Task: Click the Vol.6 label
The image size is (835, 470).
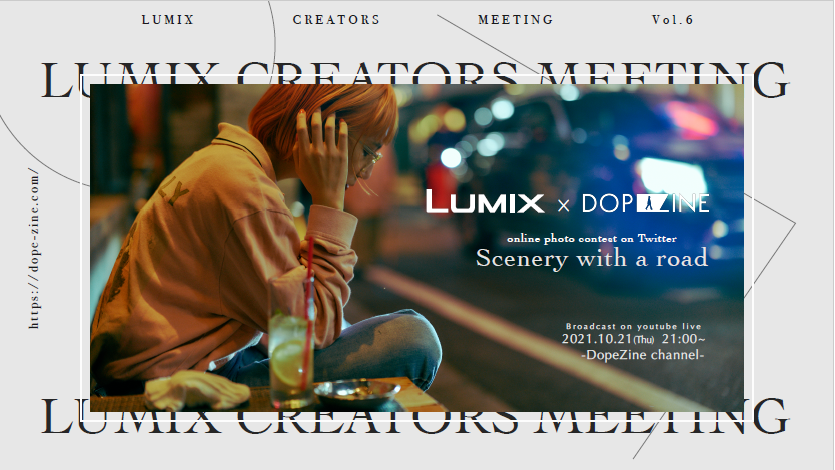Action: 673,20
